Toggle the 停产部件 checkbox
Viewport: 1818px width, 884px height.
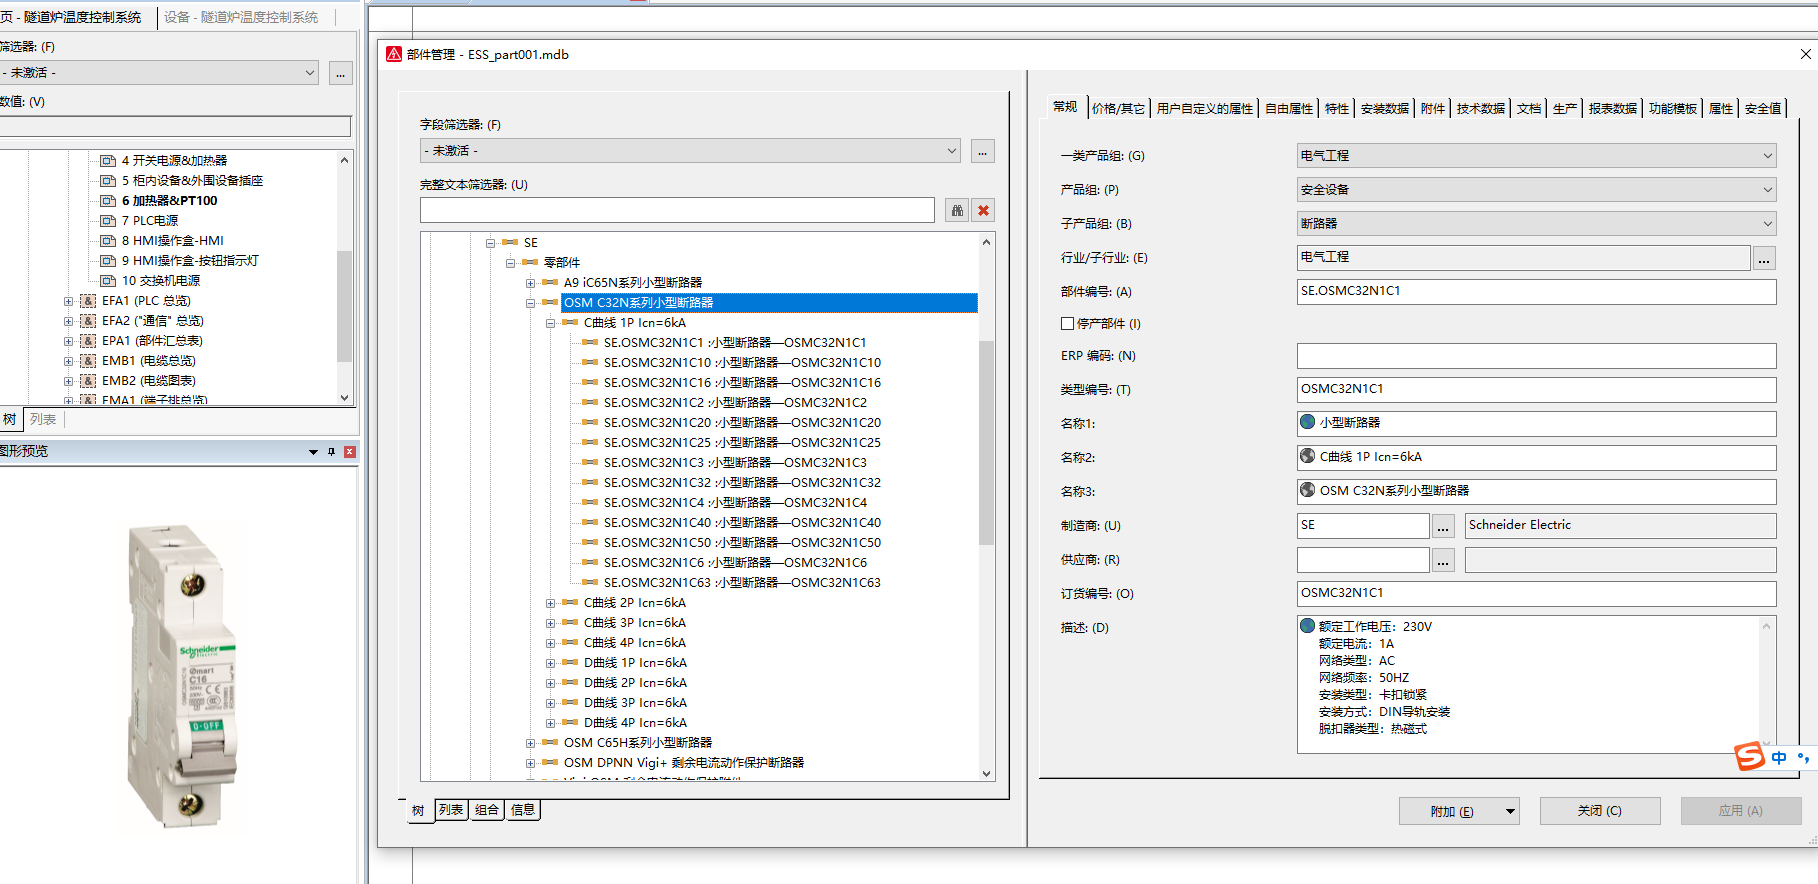coord(1067,324)
